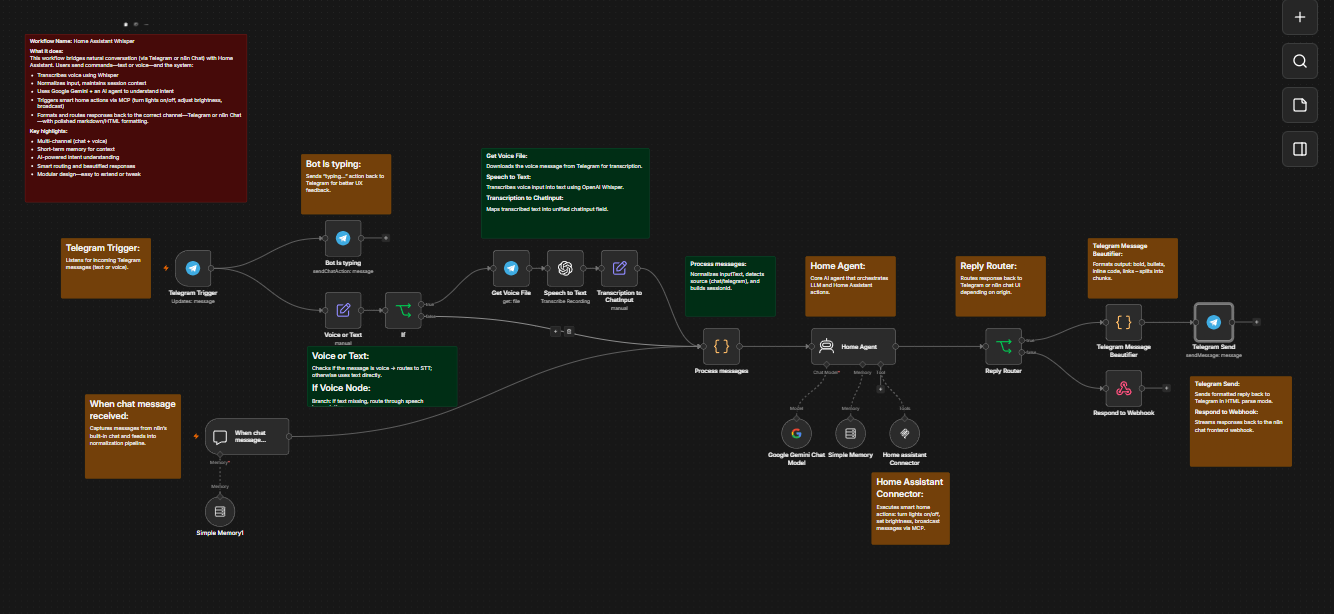Select the Home Agent node
Image resolution: width=1334 pixels, height=614 pixels.
(x=853, y=346)
